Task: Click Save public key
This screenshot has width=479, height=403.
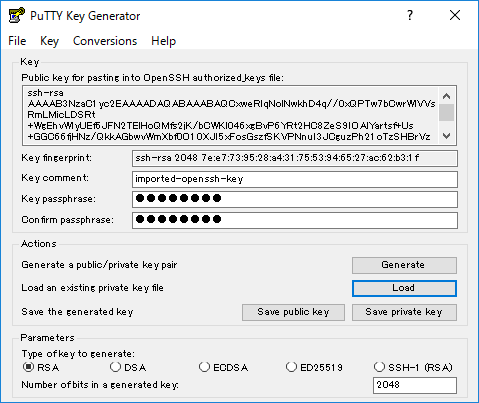Action: tap(293, 312)
